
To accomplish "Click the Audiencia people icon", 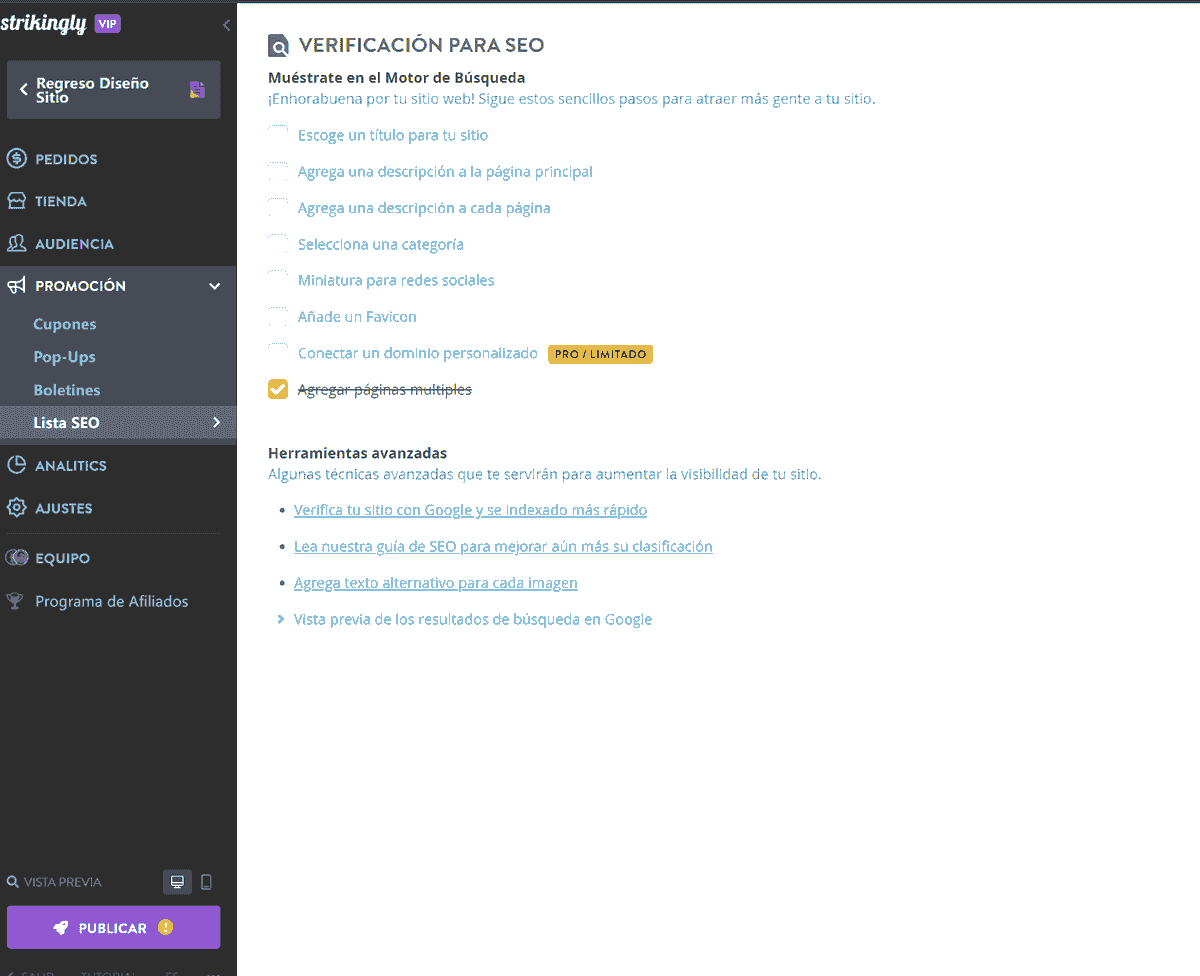I will tap(16, 244).
